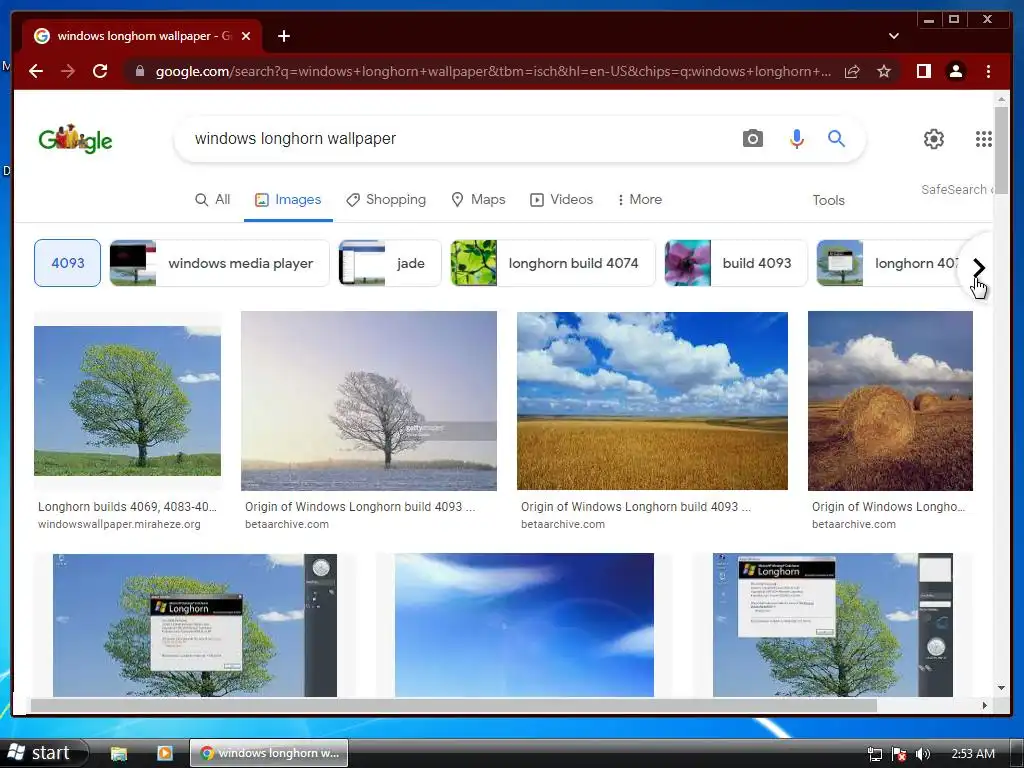The width and height of the screenshot is (1024, 768).
Task: Click in the Google search text field
Action: tap(457, 138)
